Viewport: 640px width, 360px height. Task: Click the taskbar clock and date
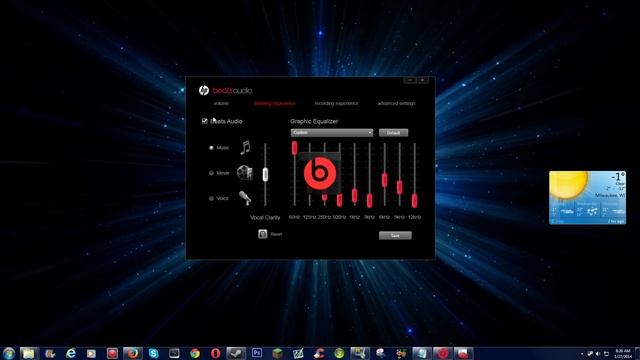tap(623, 353)
